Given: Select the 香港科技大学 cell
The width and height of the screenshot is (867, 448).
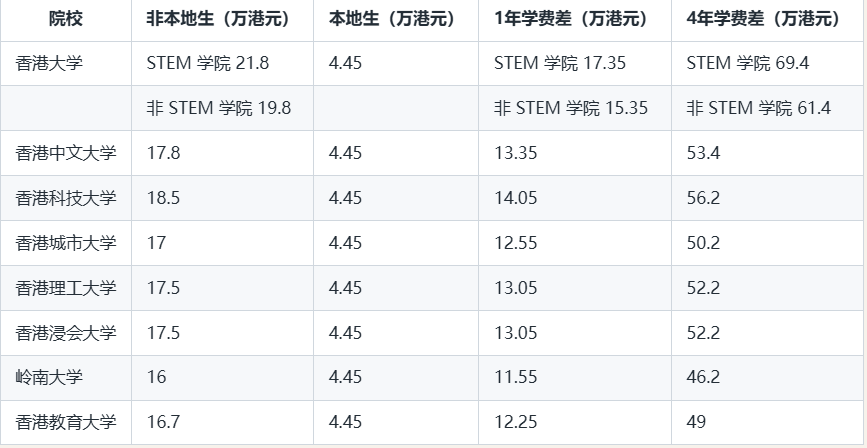Looking at the screenshot, I should pos(66,198).
